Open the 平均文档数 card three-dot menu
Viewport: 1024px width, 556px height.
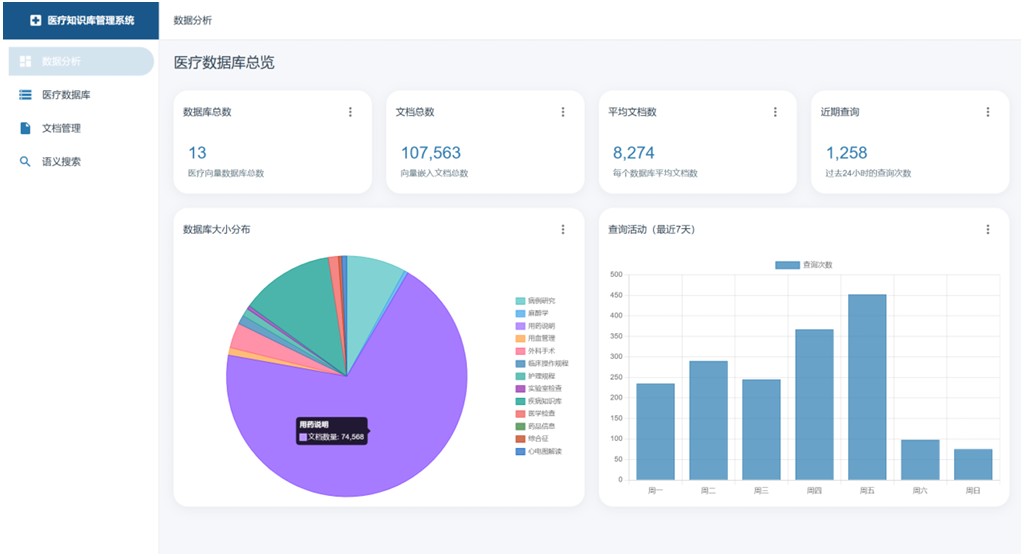[x=775, y=112]
